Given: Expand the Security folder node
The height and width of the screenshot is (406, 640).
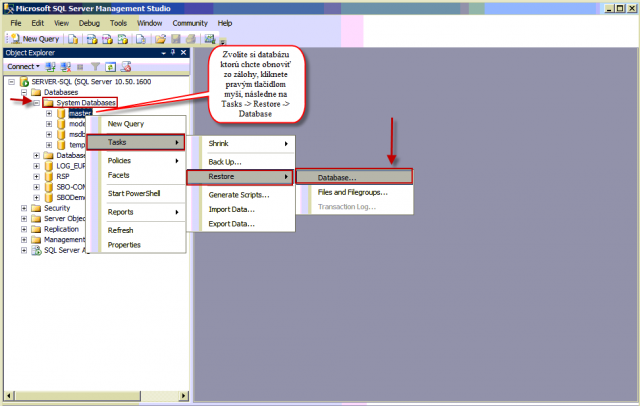Looking at the screenshot, I should (x=24, y=208).
